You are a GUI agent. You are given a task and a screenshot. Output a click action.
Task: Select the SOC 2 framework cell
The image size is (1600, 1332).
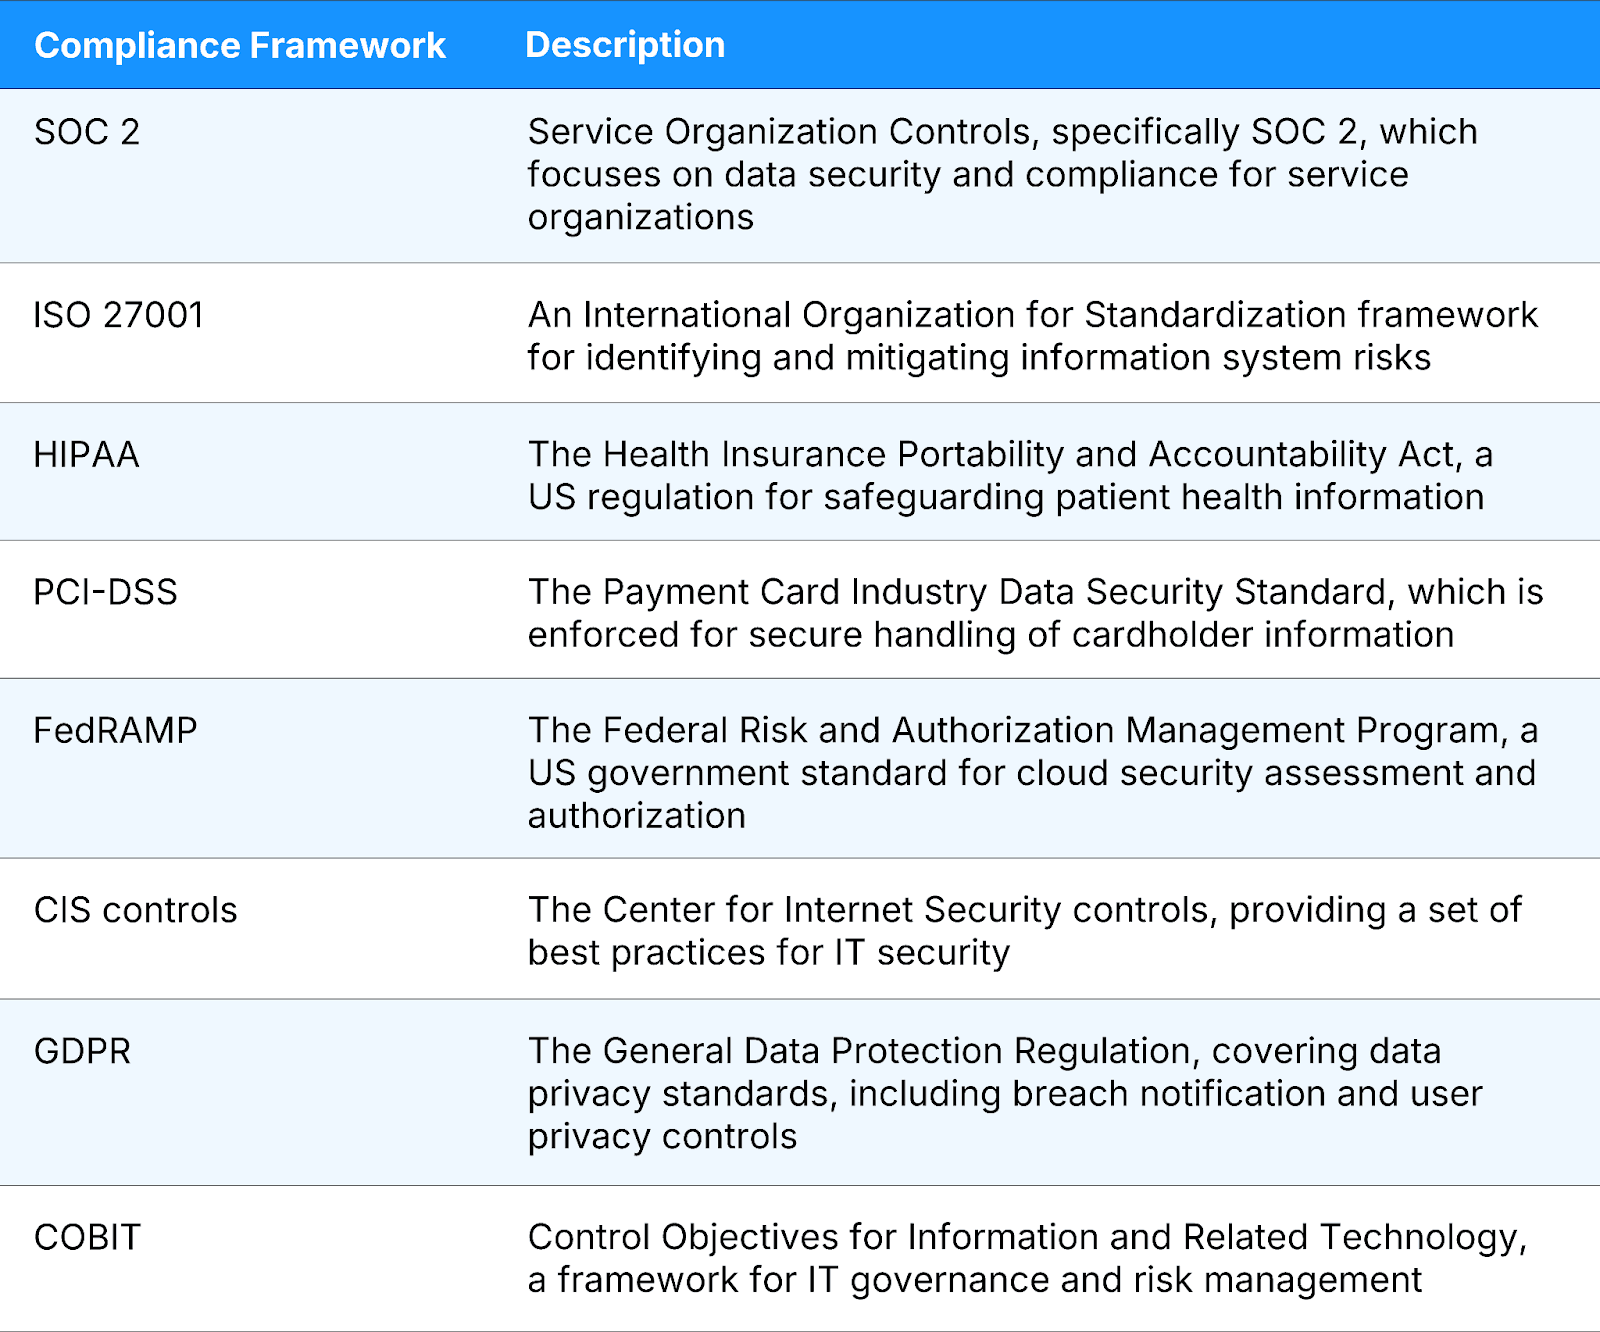[87, 132]
